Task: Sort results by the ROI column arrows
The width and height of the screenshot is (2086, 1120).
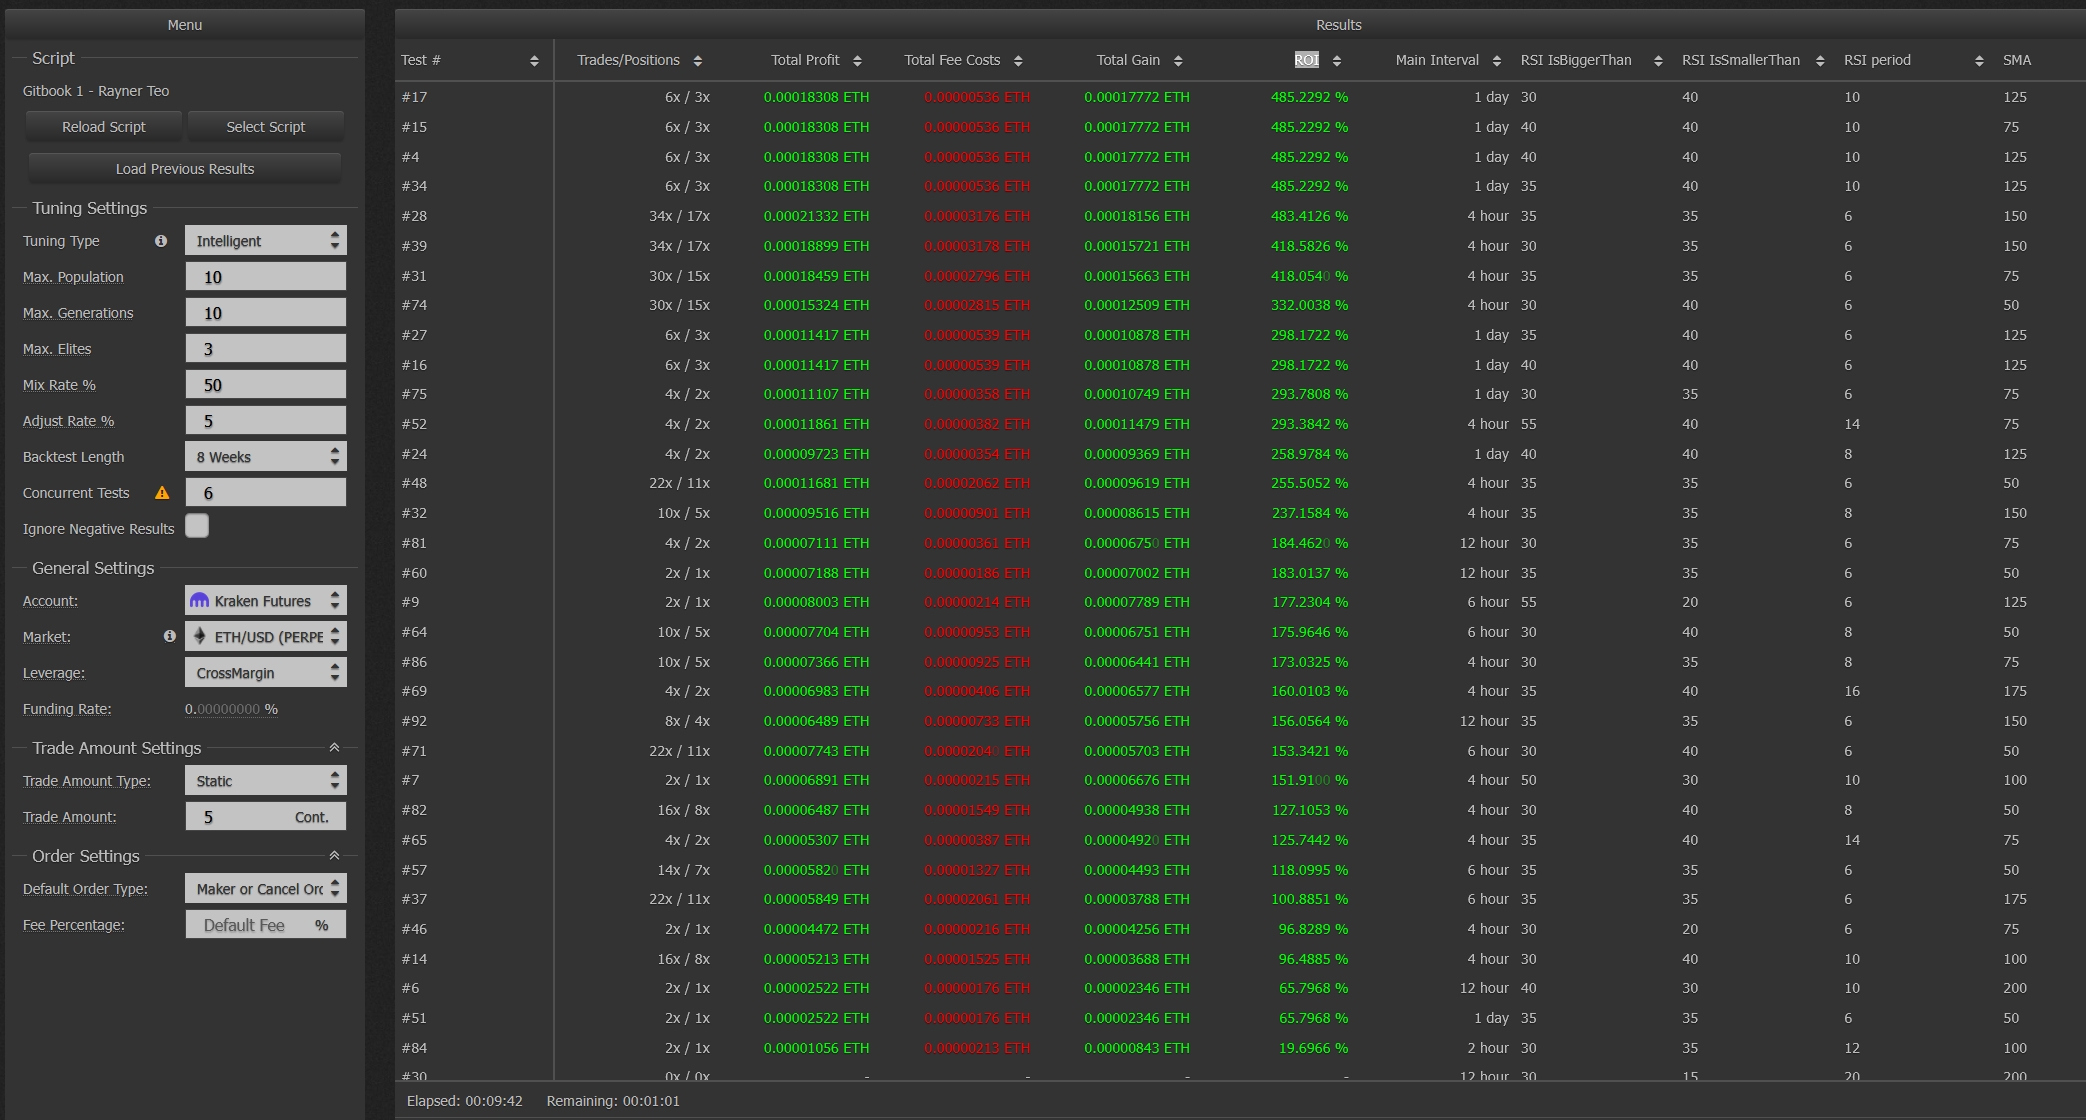Action: tap(1337, 61)
